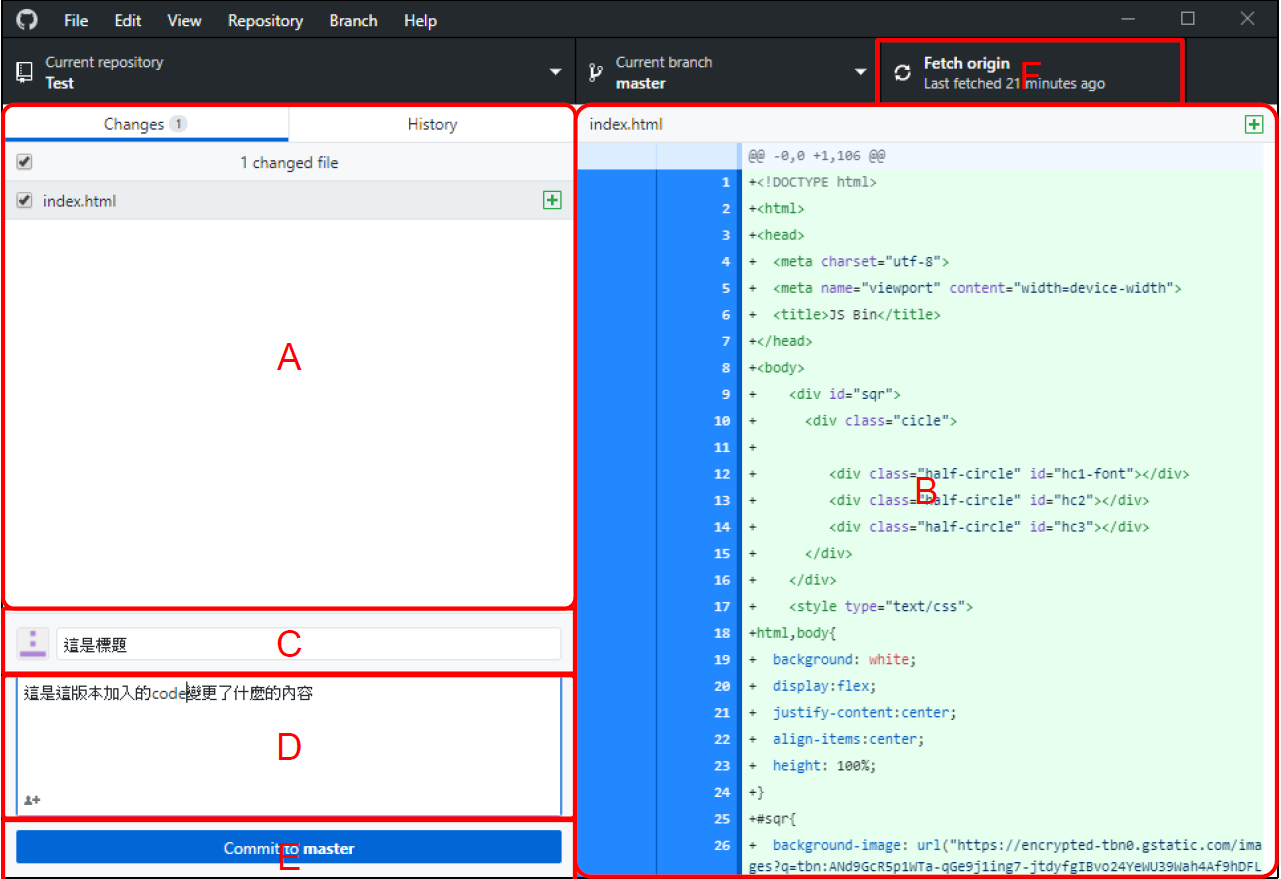Maximize the GitHub Desktop window
The height and width of the screenshot is (879, 1281).
(1188, 19)
